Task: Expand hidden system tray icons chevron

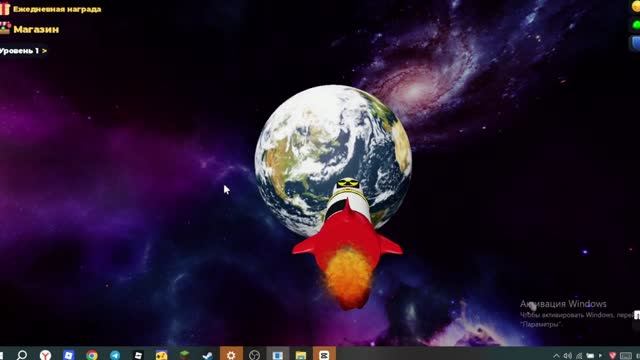Action: click(556, 356)
